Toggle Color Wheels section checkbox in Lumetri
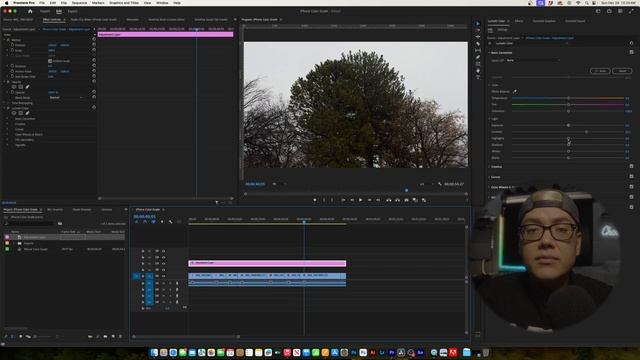 coord(631,187)
